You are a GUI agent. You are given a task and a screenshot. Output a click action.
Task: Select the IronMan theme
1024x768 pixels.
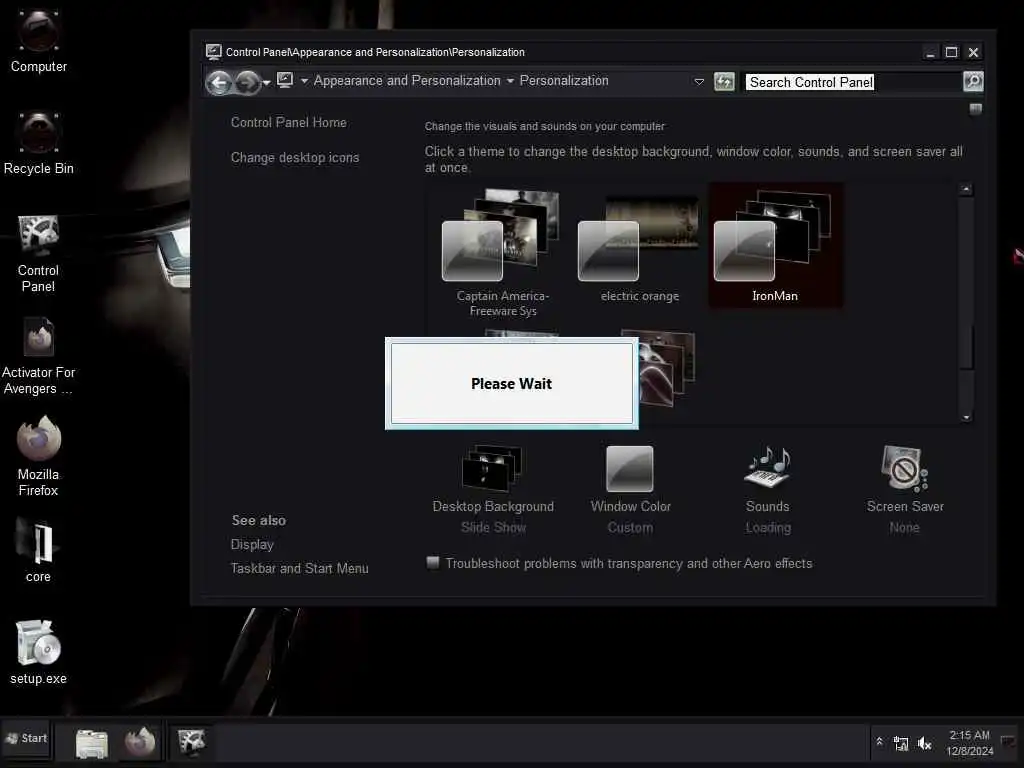[x=775, y=246]
